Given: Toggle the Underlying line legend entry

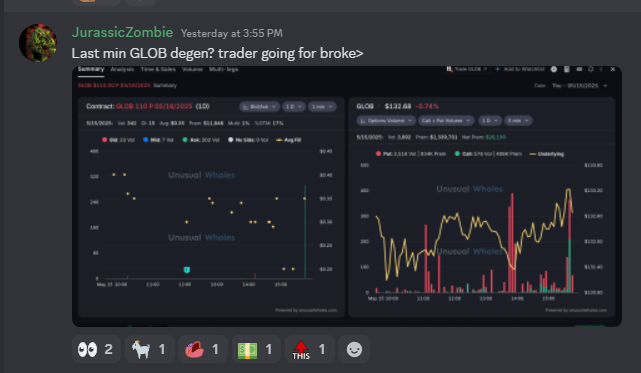Looking at the screenshot, I should (x=547, y=154).
